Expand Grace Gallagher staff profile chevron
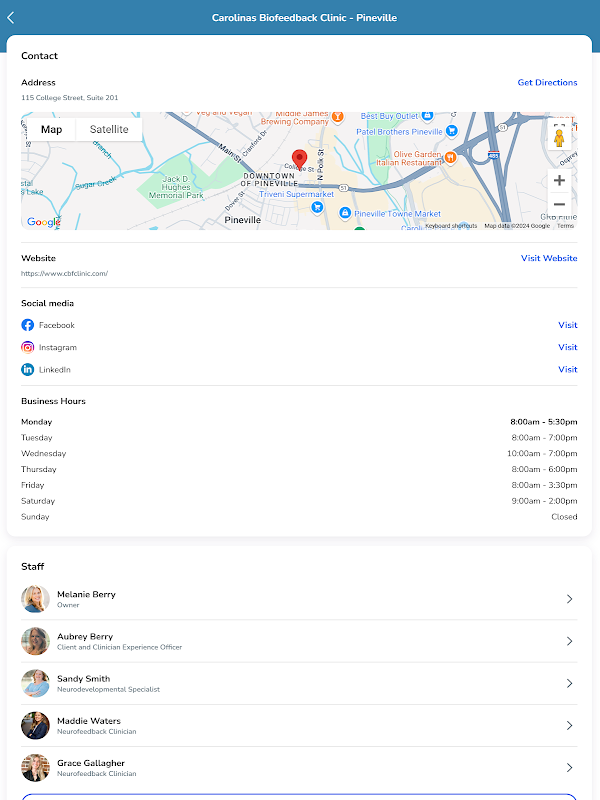The width and height of the screenshot is (600, 800). (569, 768)
